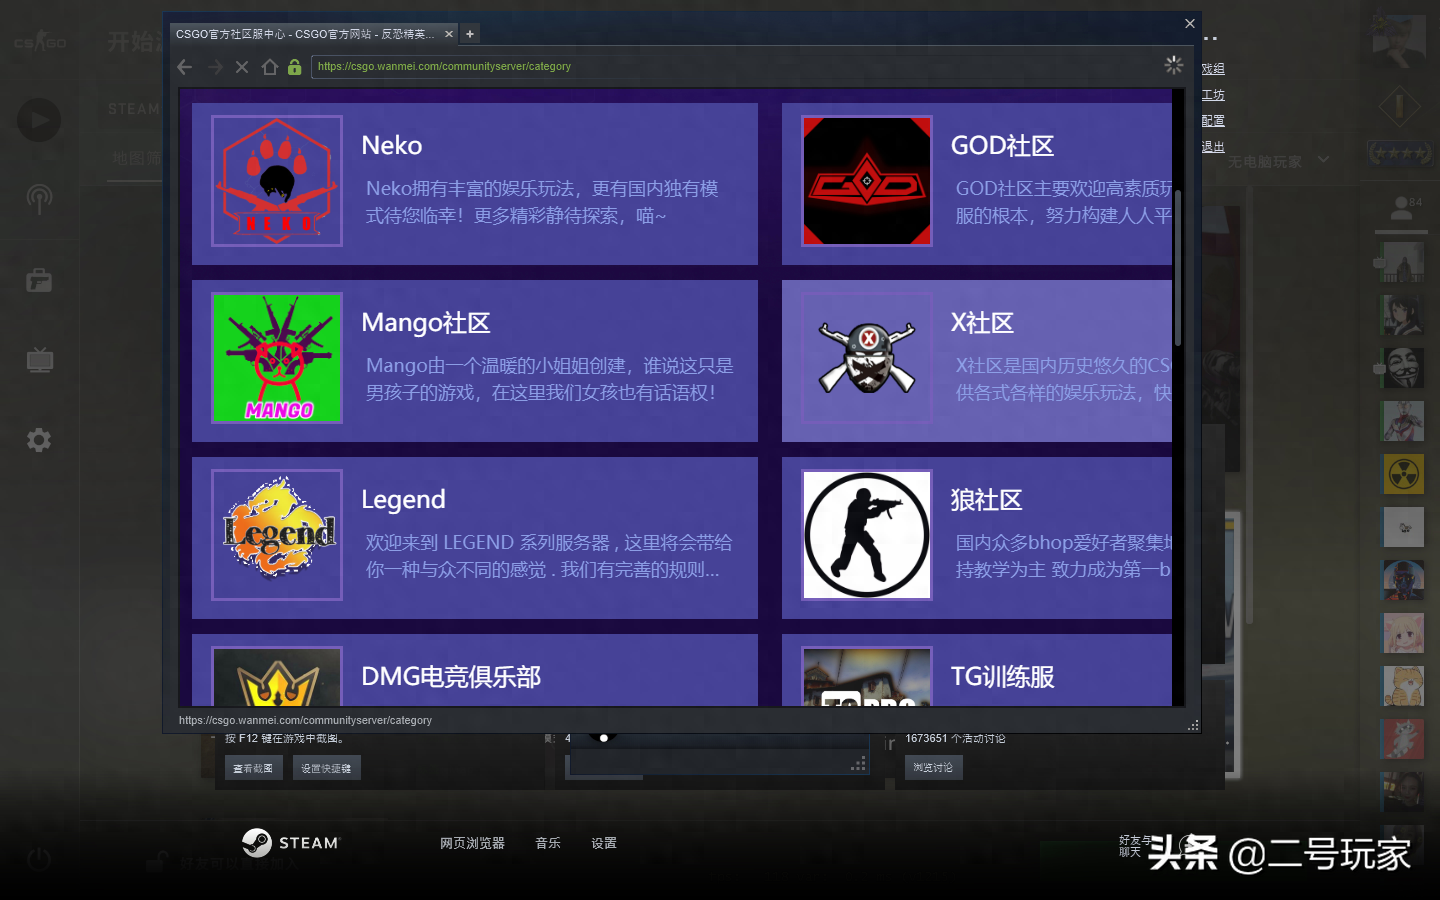Click the 查看截图 button

[x=253, y=767]
